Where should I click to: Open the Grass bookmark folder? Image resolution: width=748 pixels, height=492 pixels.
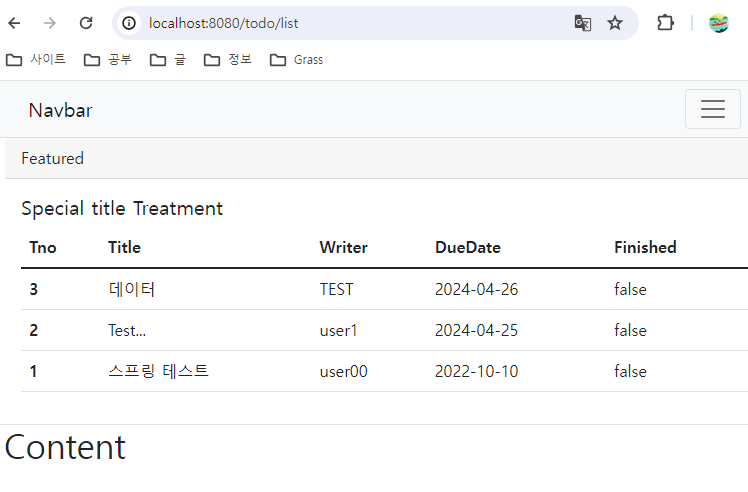pyautogui.click(x=297, y=60)
